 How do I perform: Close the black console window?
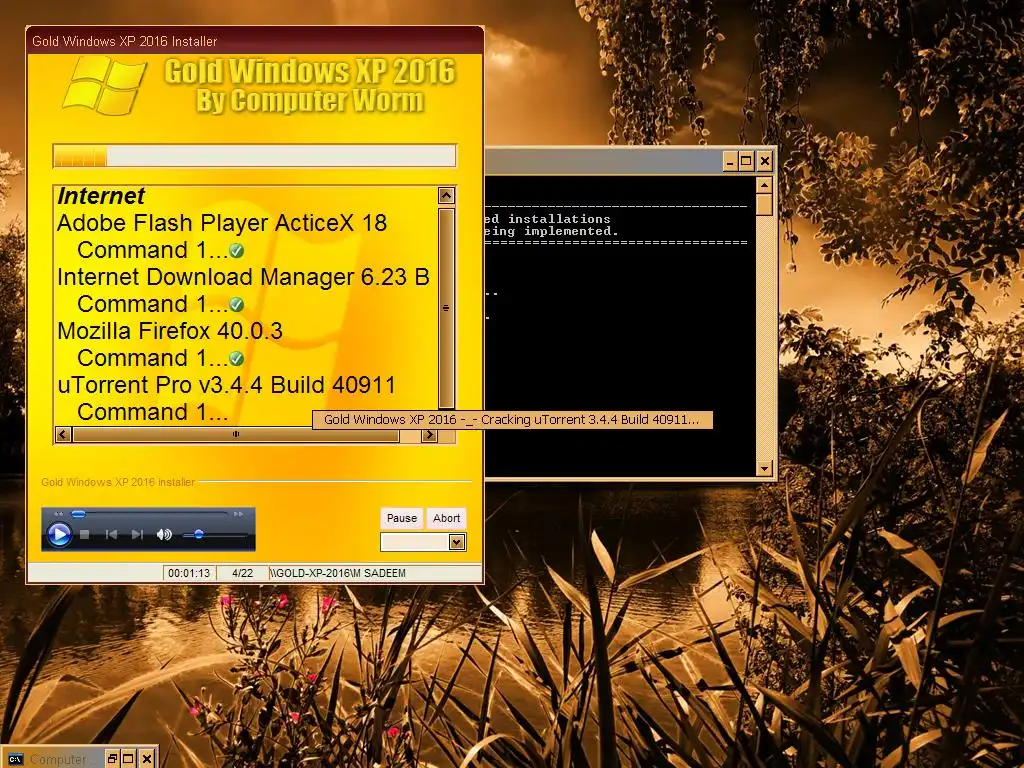tap(765, 161)
